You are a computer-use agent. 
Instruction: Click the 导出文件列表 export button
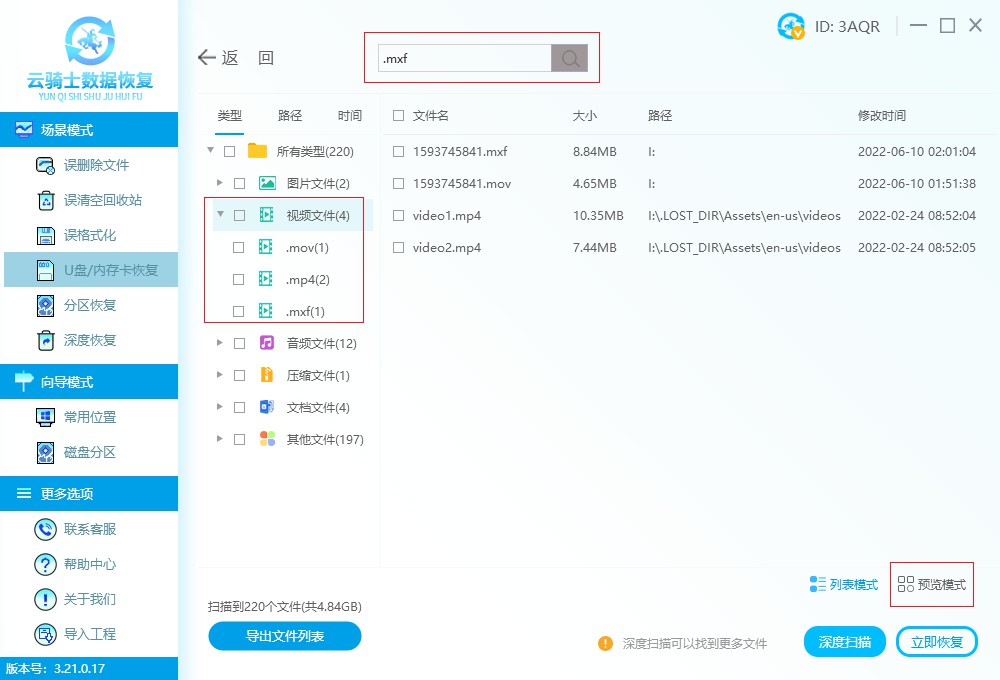284,636
